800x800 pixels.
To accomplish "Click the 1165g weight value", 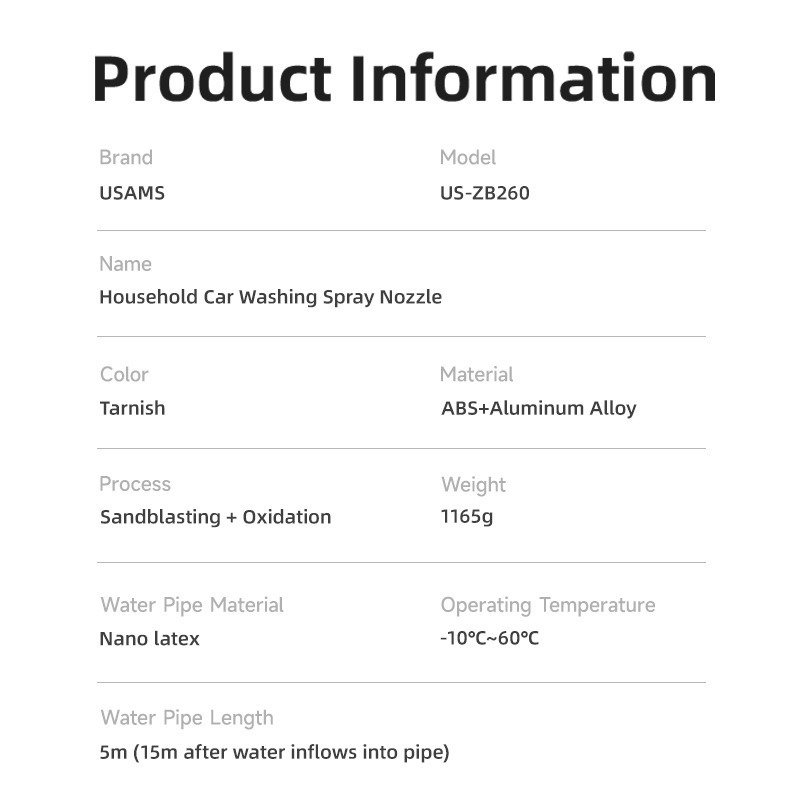I will [467, 517].
